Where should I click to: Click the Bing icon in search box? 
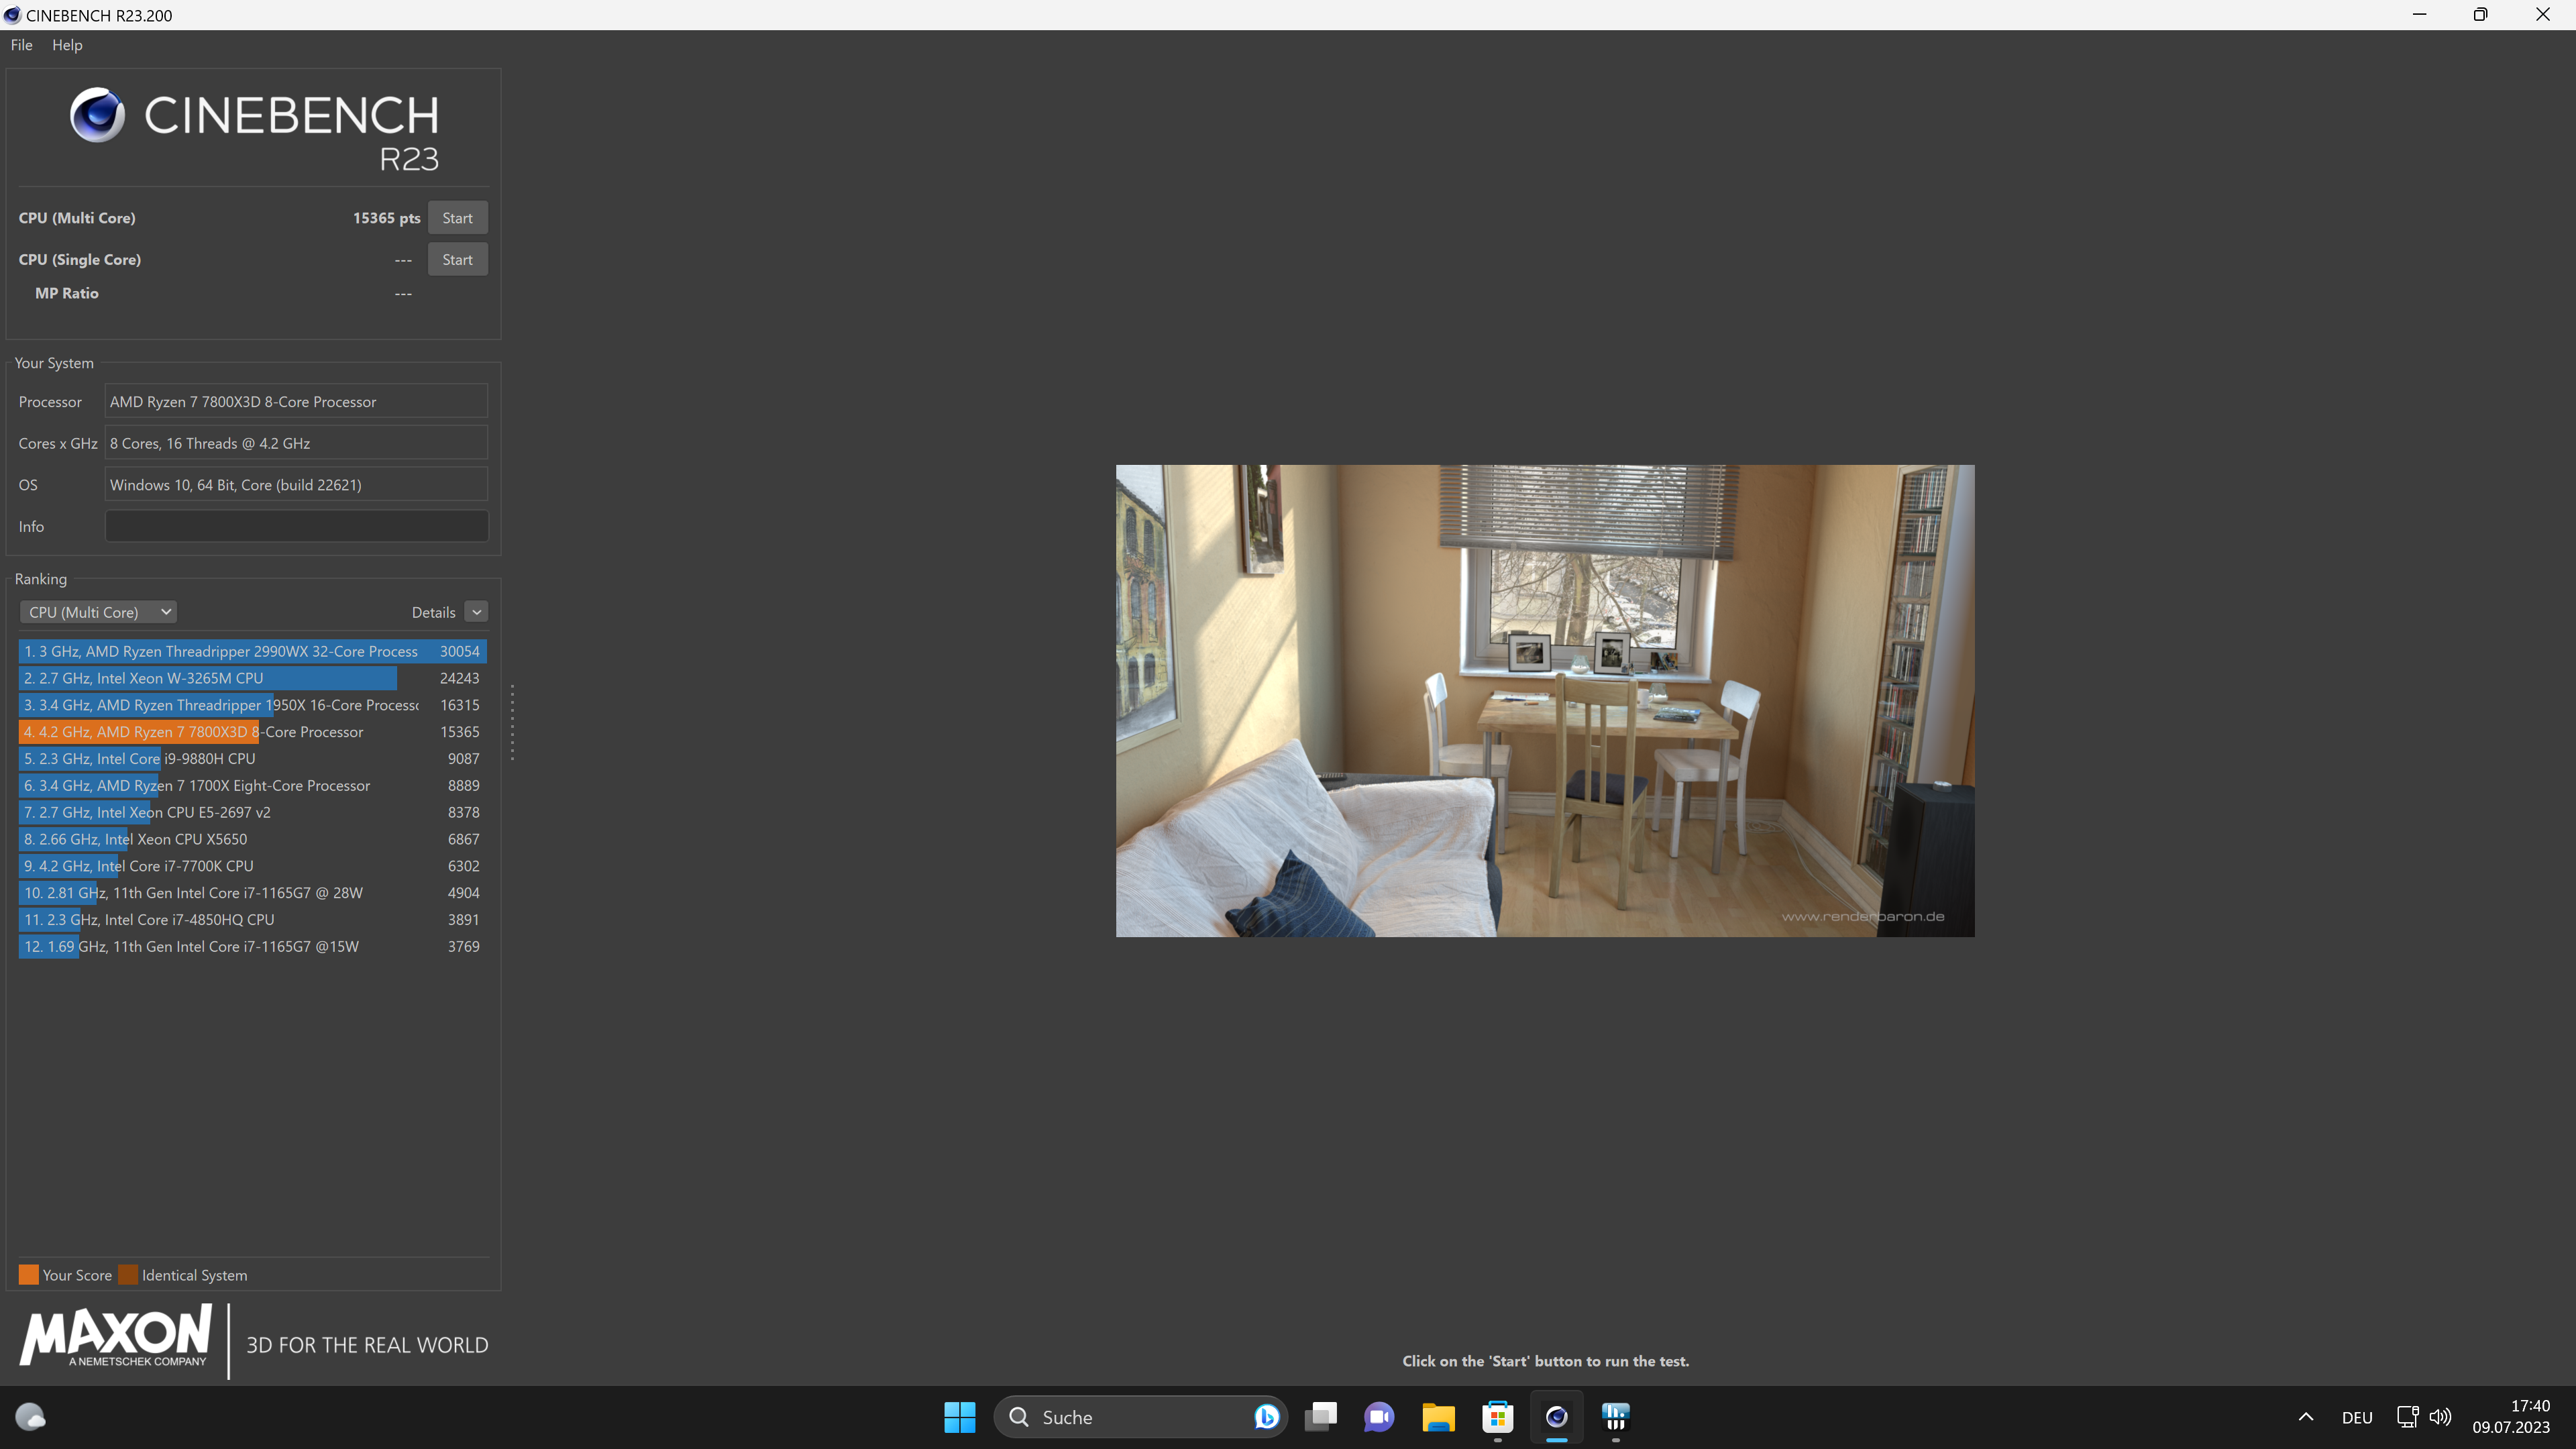[1266, 1416]
